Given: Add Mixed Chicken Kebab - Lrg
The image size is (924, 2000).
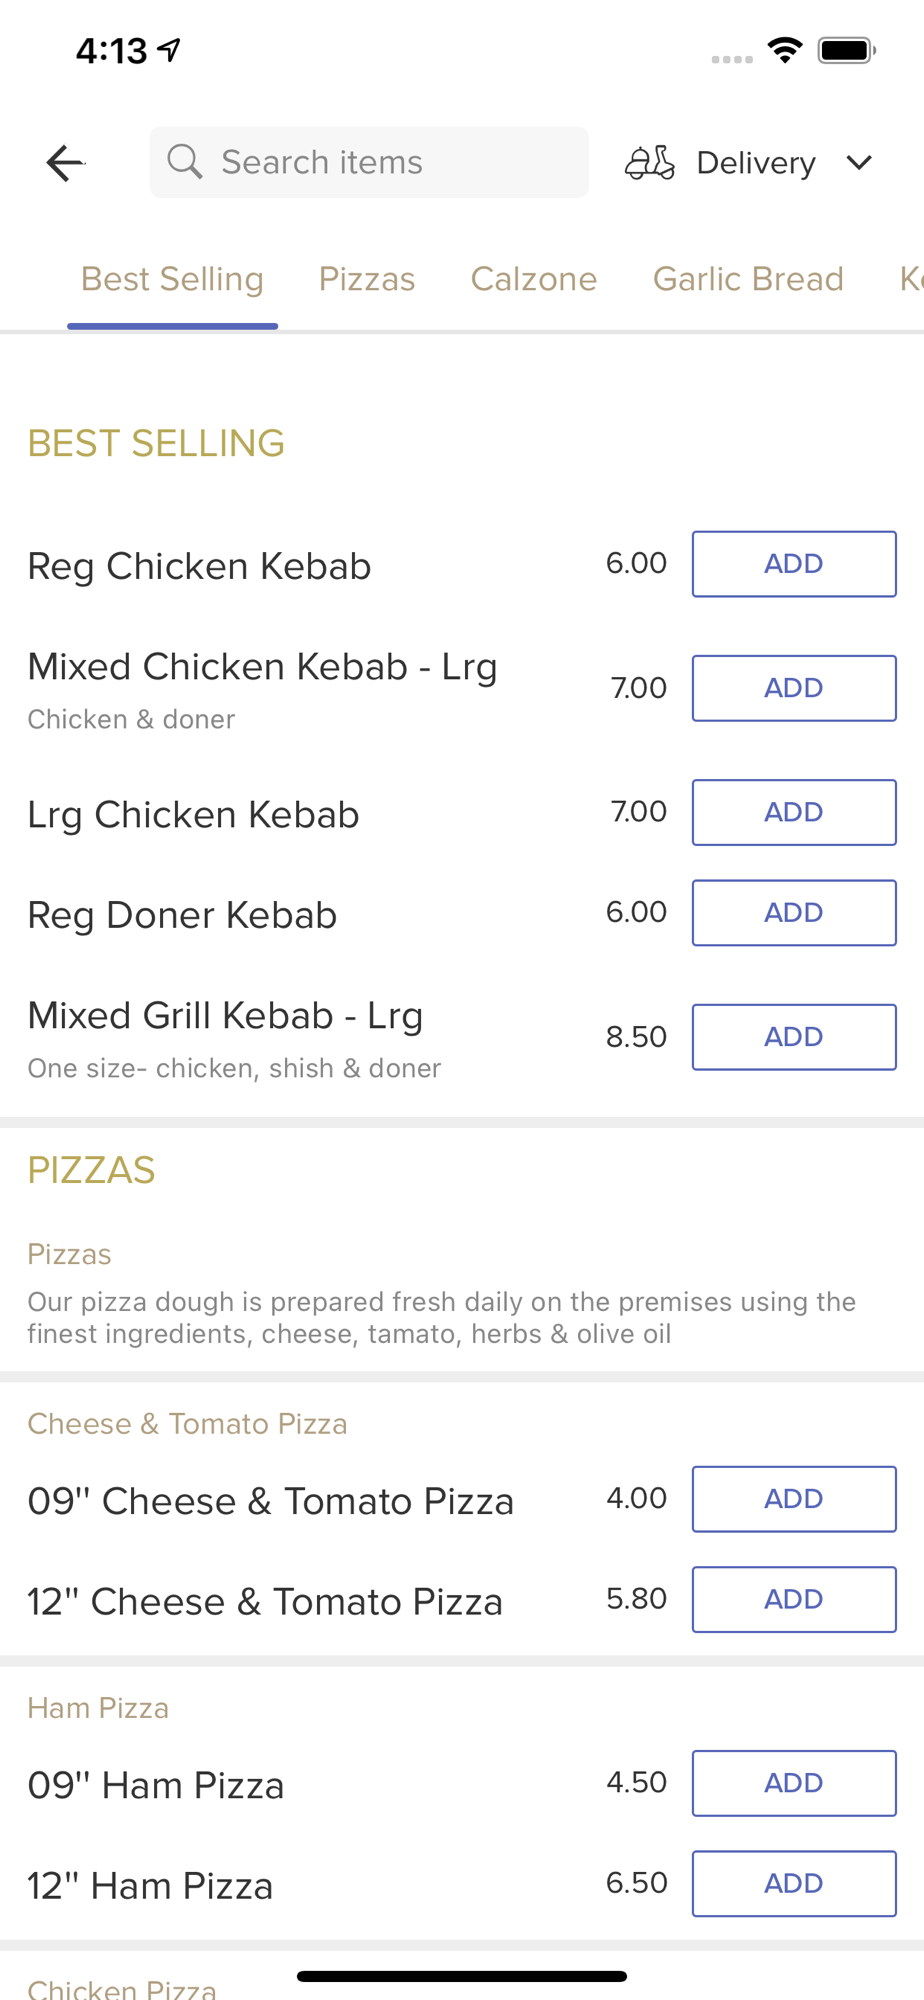Looking at the screenshot, I should [794, 688].
